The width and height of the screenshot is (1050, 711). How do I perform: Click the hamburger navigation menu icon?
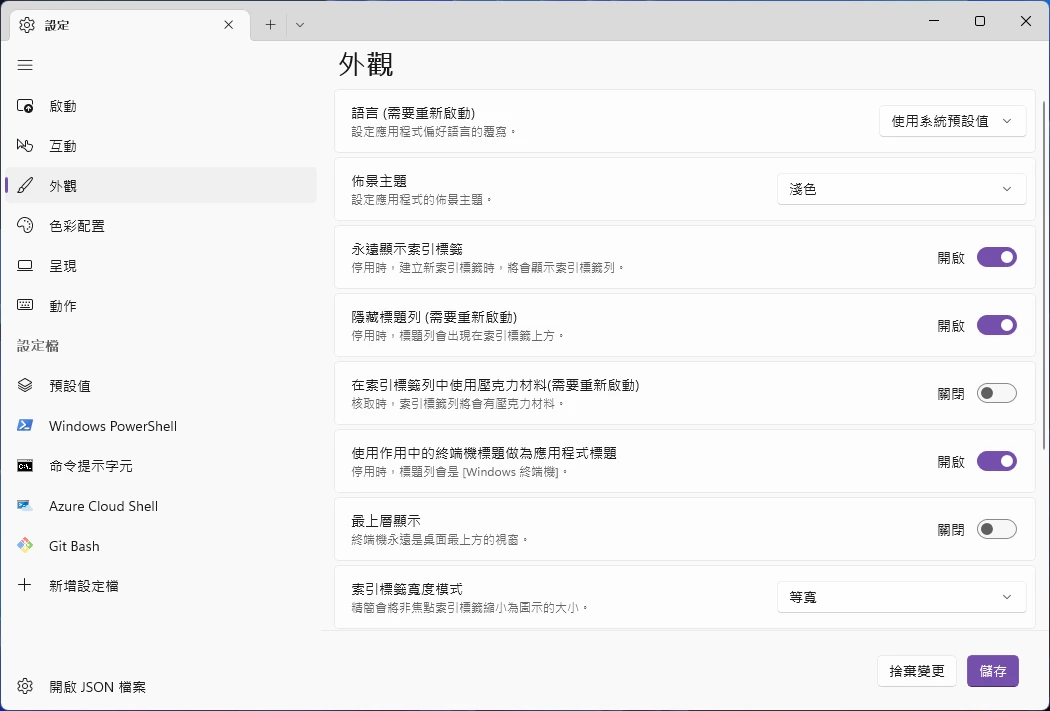pyautogui.click(x=25, y=65)
